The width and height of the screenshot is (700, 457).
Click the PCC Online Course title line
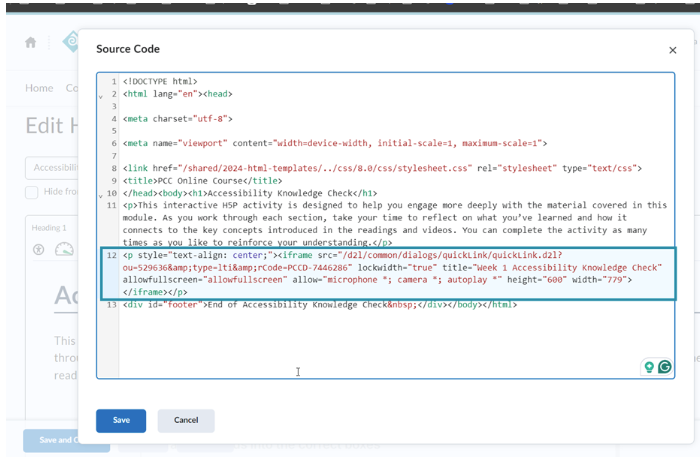coord(202,181)
